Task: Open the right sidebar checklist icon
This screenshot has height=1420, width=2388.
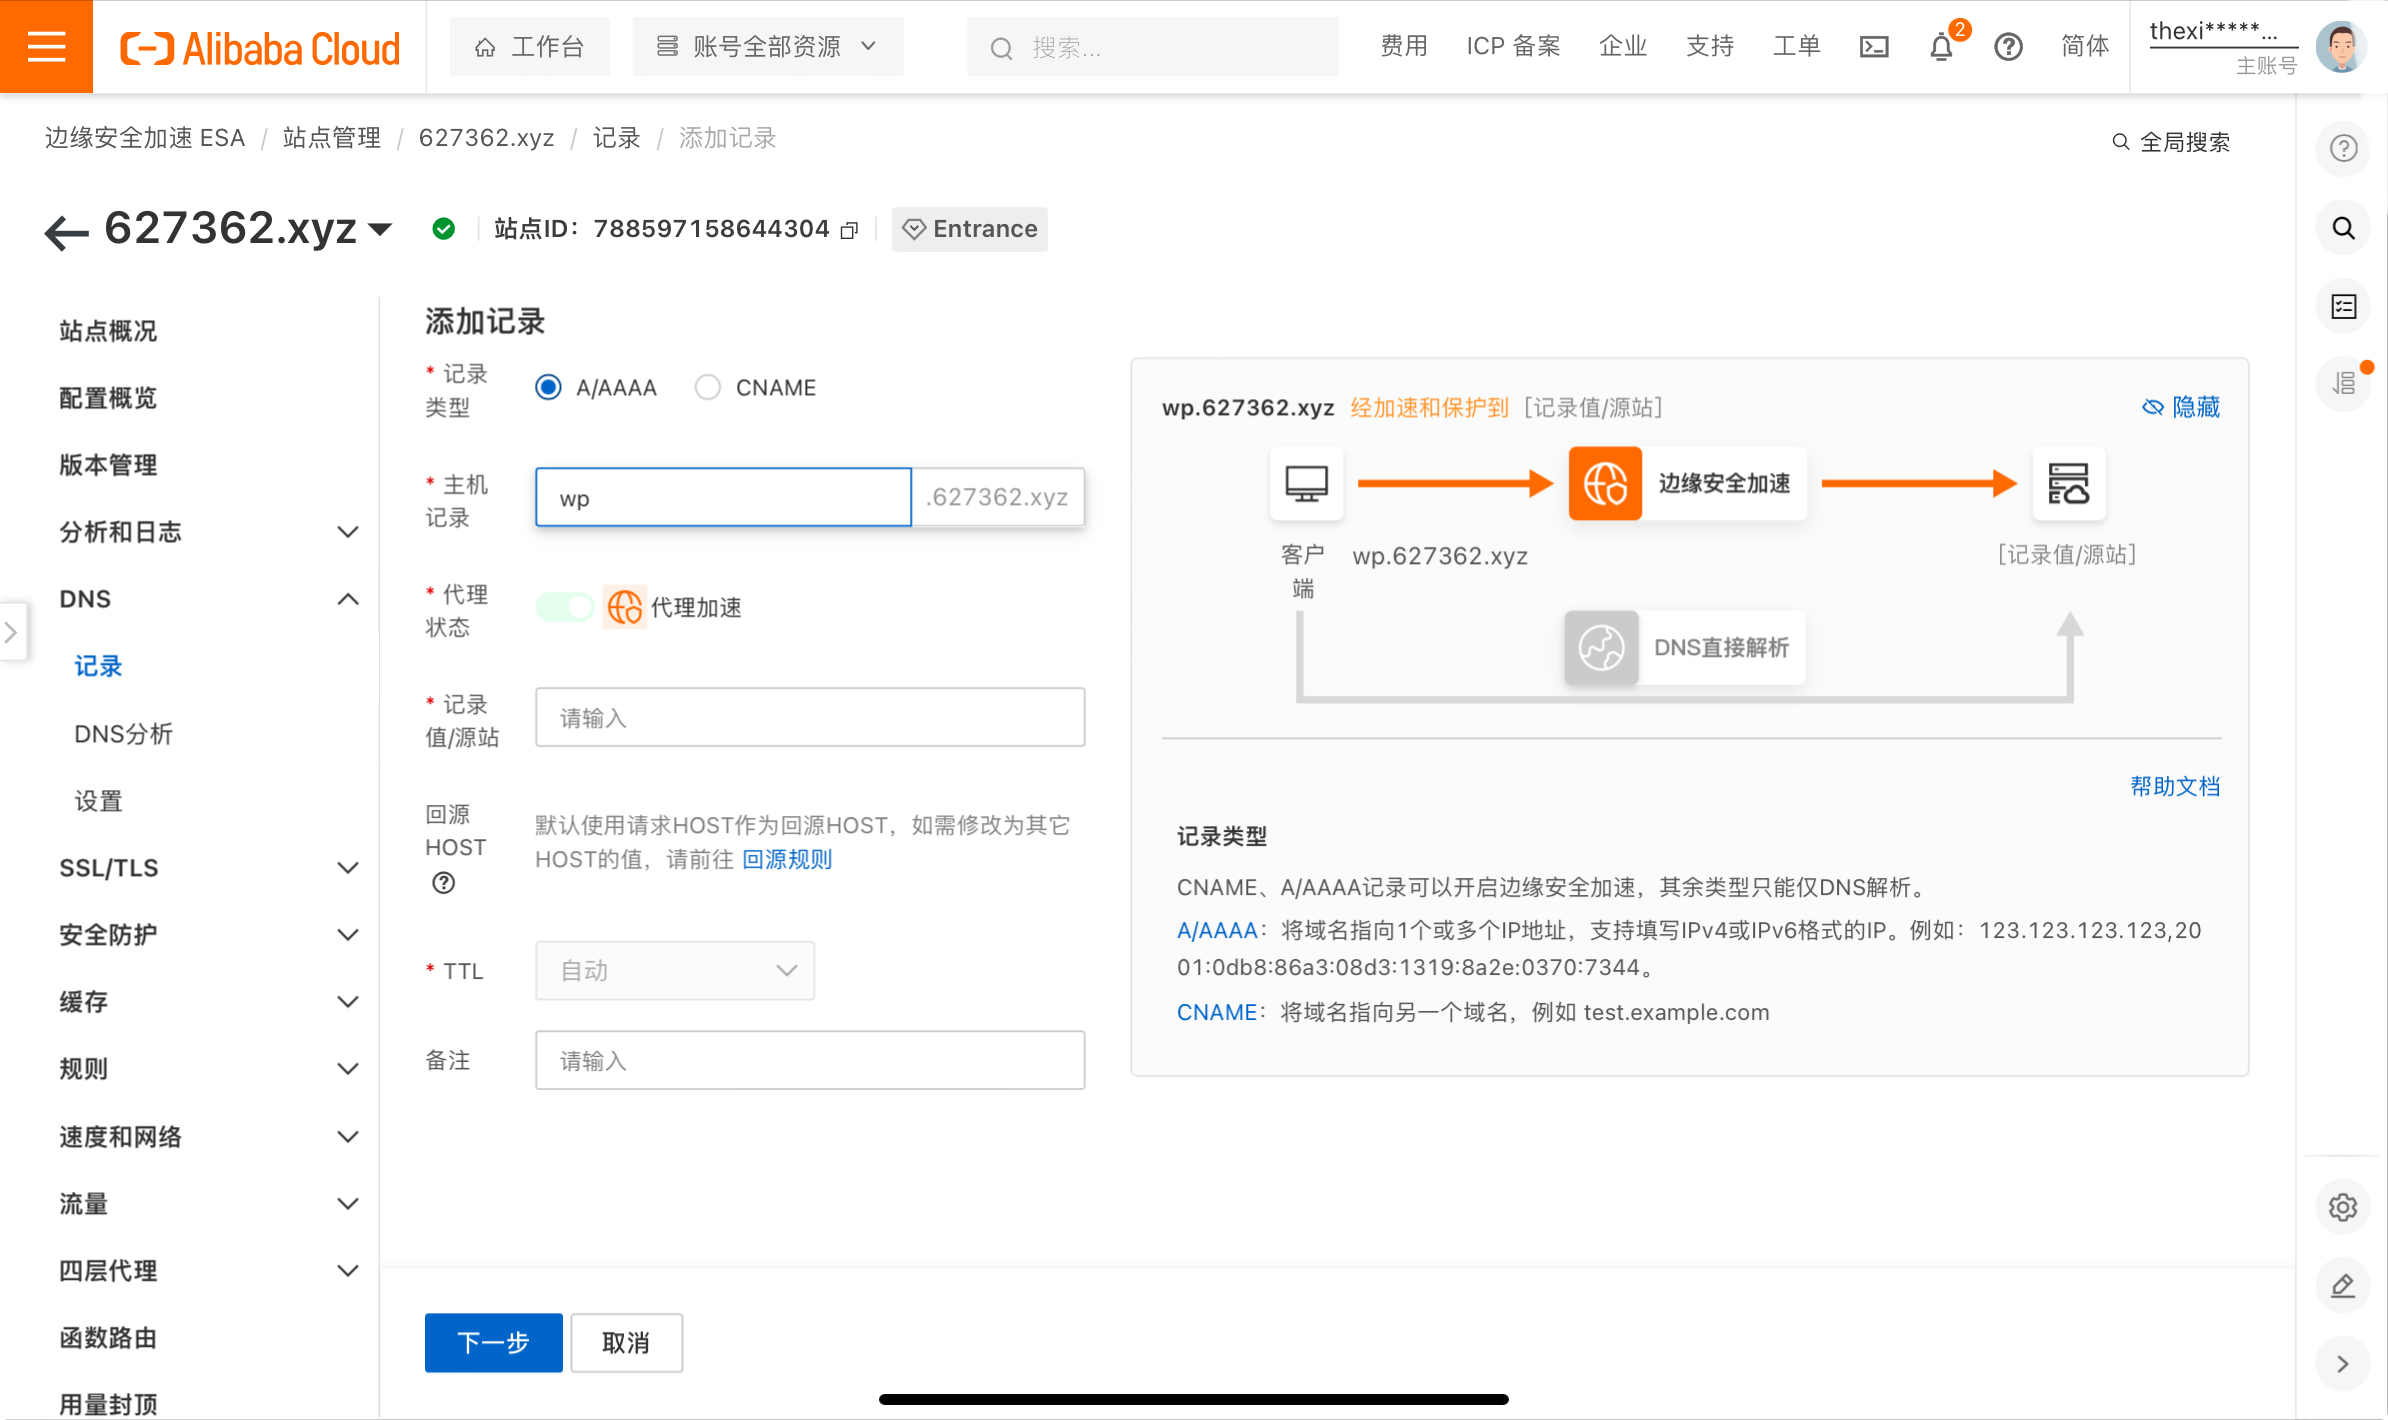Action: [2343, 306]
